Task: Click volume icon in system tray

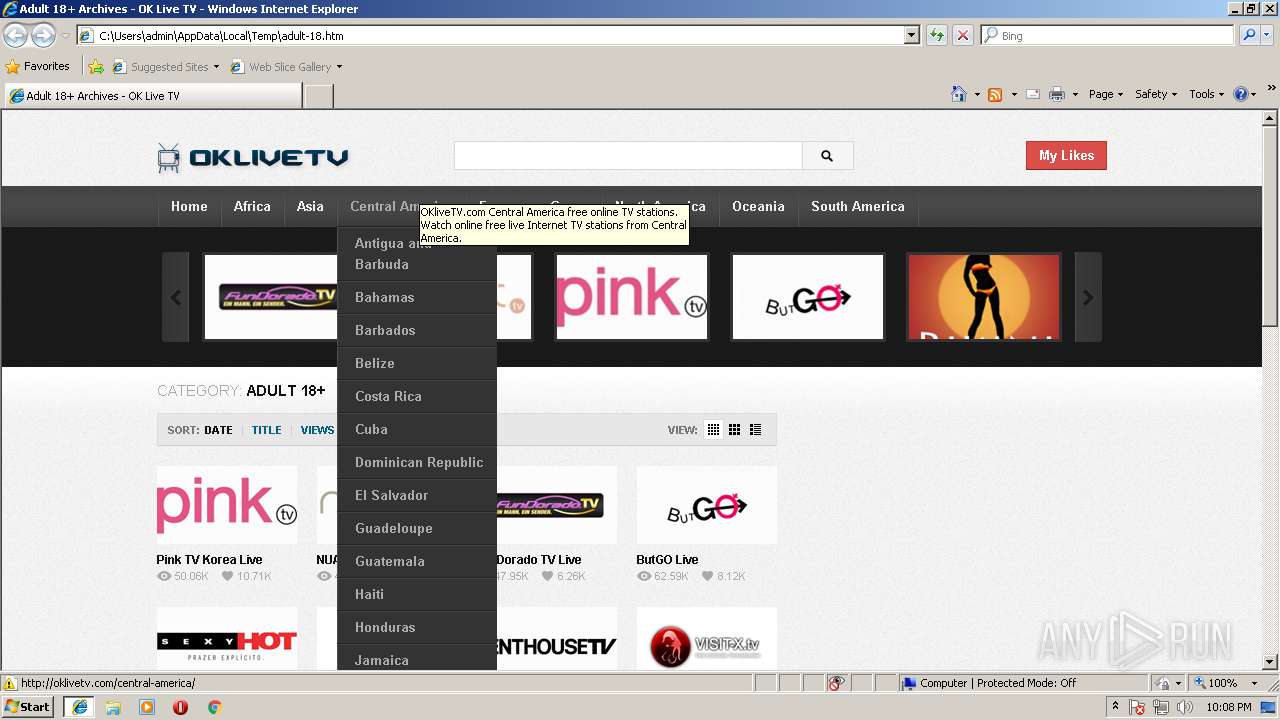Action: (x=1184, y=707)
